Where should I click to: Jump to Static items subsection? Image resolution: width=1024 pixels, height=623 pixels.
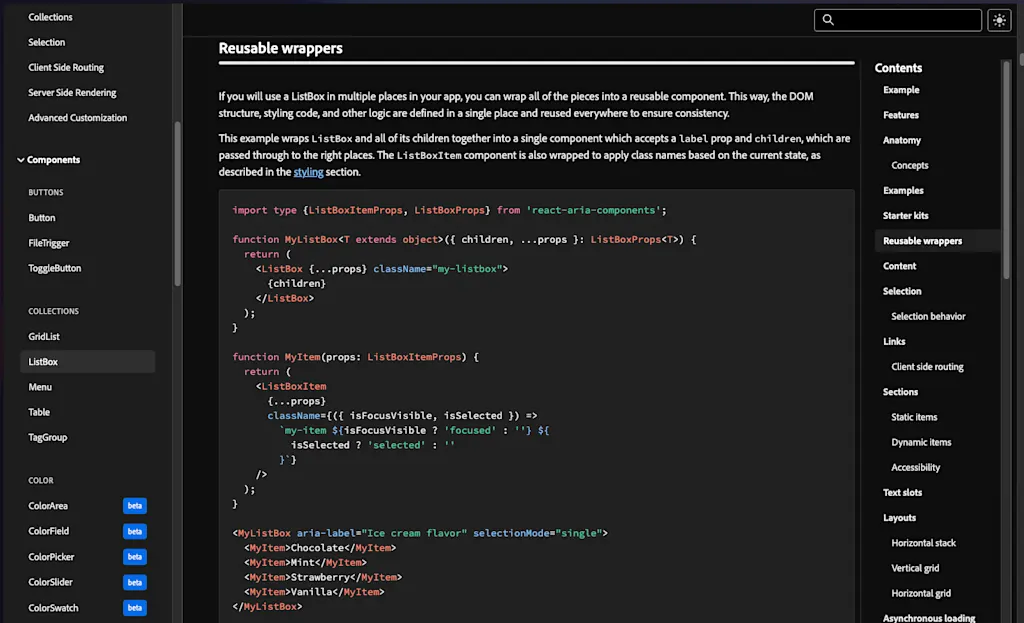(914, 417)
